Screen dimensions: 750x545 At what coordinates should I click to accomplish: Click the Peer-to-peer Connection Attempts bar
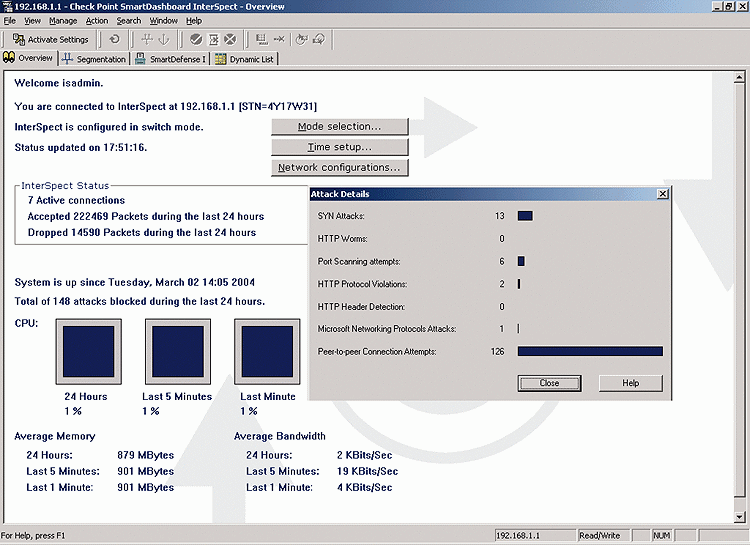click(x=590, y=351)
